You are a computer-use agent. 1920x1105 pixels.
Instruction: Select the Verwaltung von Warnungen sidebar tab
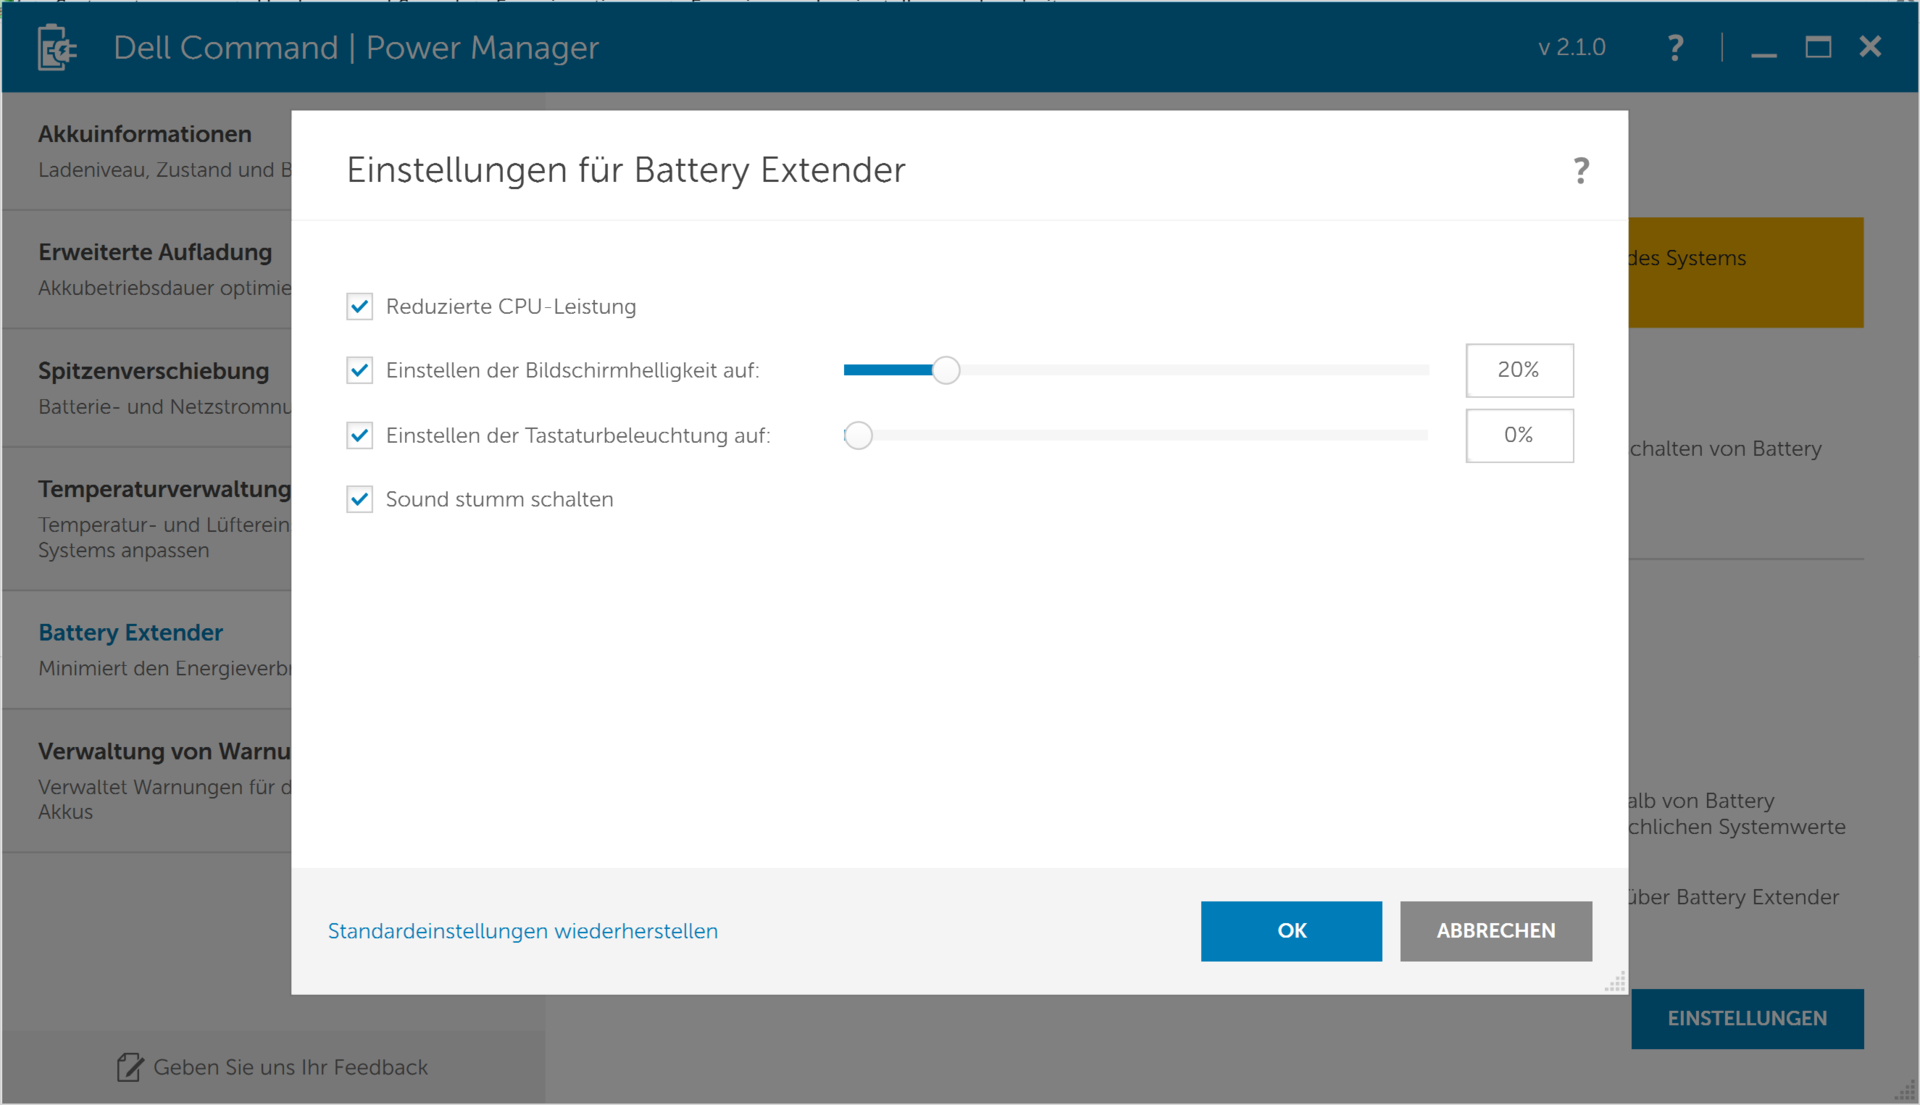pyautogui.click(x=148, y=781)
